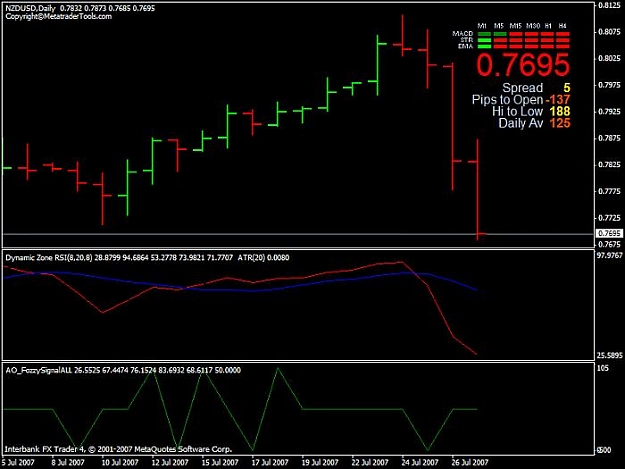Select the M15 timeframe column header
The image size is (625, 469).
[515, 26]
